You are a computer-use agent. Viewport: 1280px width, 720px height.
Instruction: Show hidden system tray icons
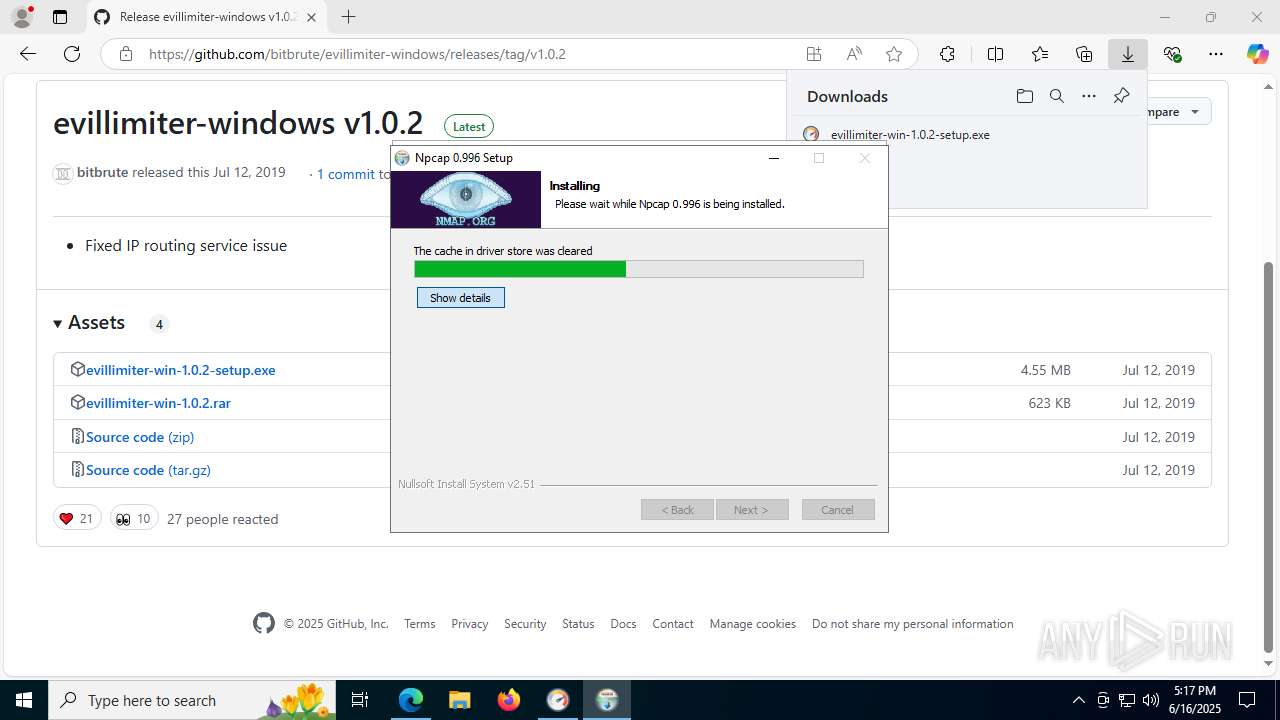tap(1078, 700)
